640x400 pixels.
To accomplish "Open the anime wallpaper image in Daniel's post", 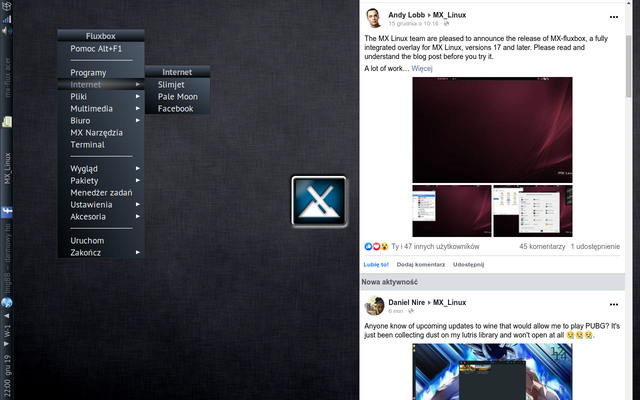I will coord(492,371).
